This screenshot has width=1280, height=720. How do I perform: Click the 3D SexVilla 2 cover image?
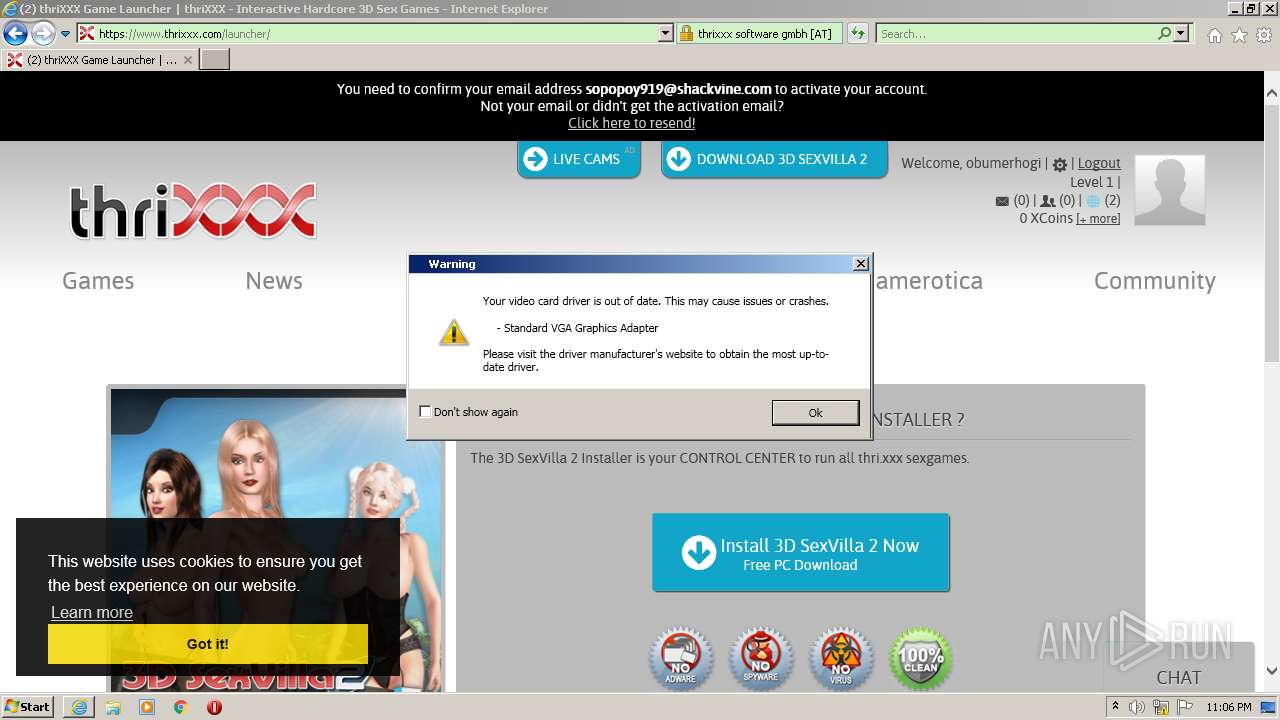pos(275,540)
